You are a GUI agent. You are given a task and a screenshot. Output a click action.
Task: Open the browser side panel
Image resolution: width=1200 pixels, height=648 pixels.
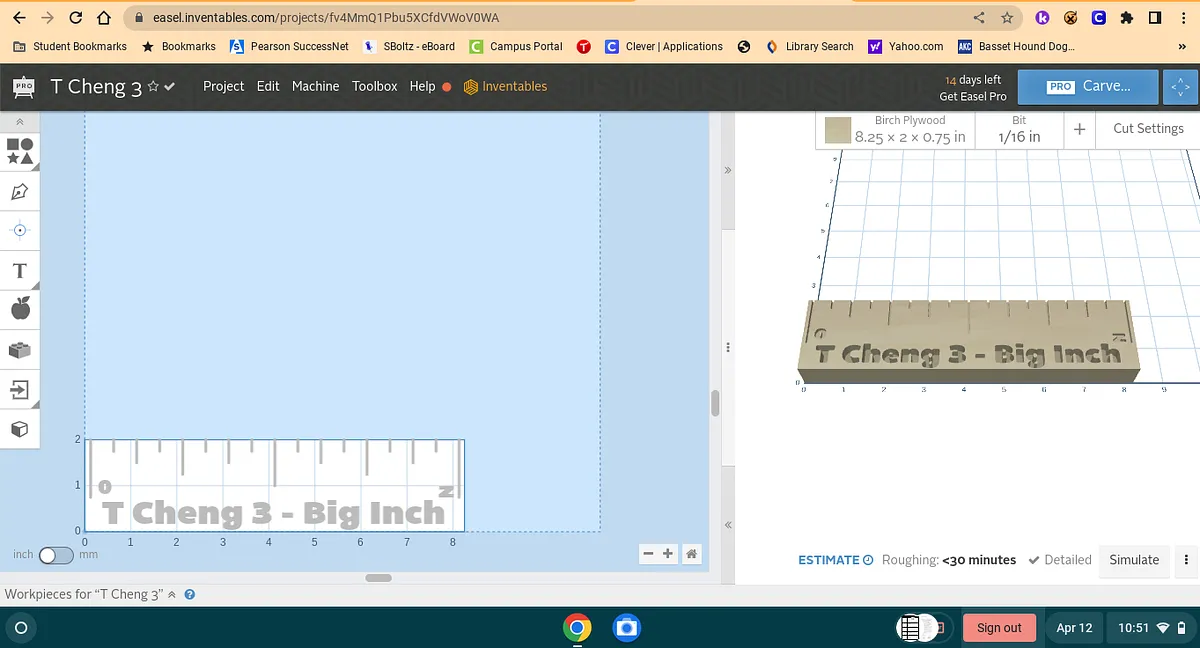(1154, 18)
